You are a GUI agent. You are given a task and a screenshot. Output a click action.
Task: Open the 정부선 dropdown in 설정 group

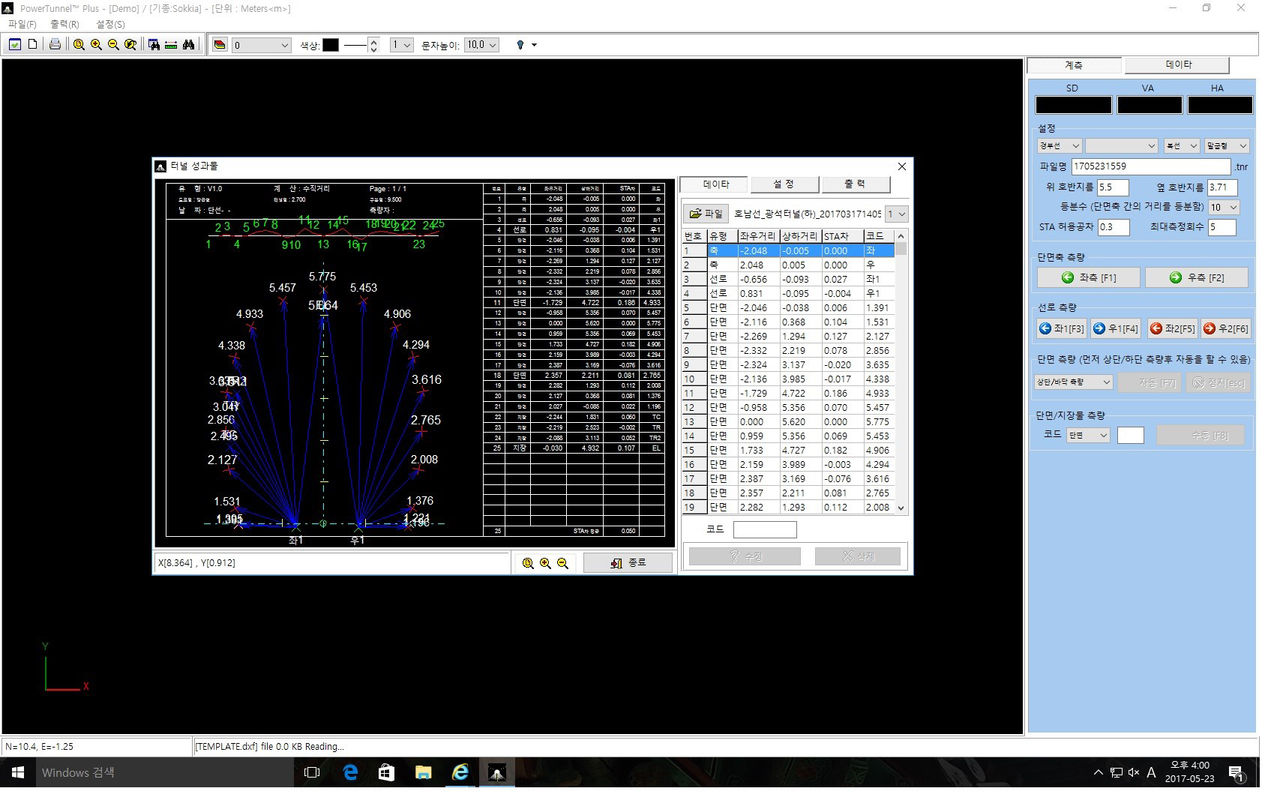point(1058,146)
